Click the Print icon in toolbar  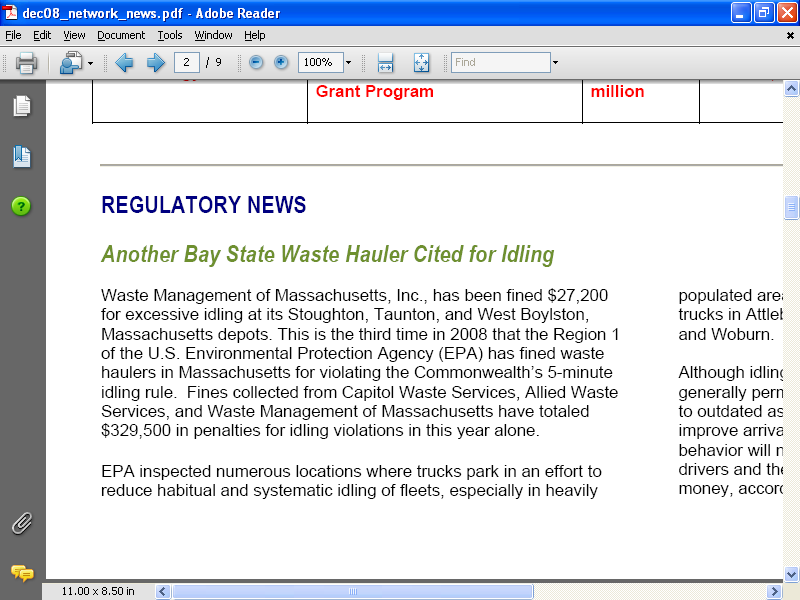(26, 63)
